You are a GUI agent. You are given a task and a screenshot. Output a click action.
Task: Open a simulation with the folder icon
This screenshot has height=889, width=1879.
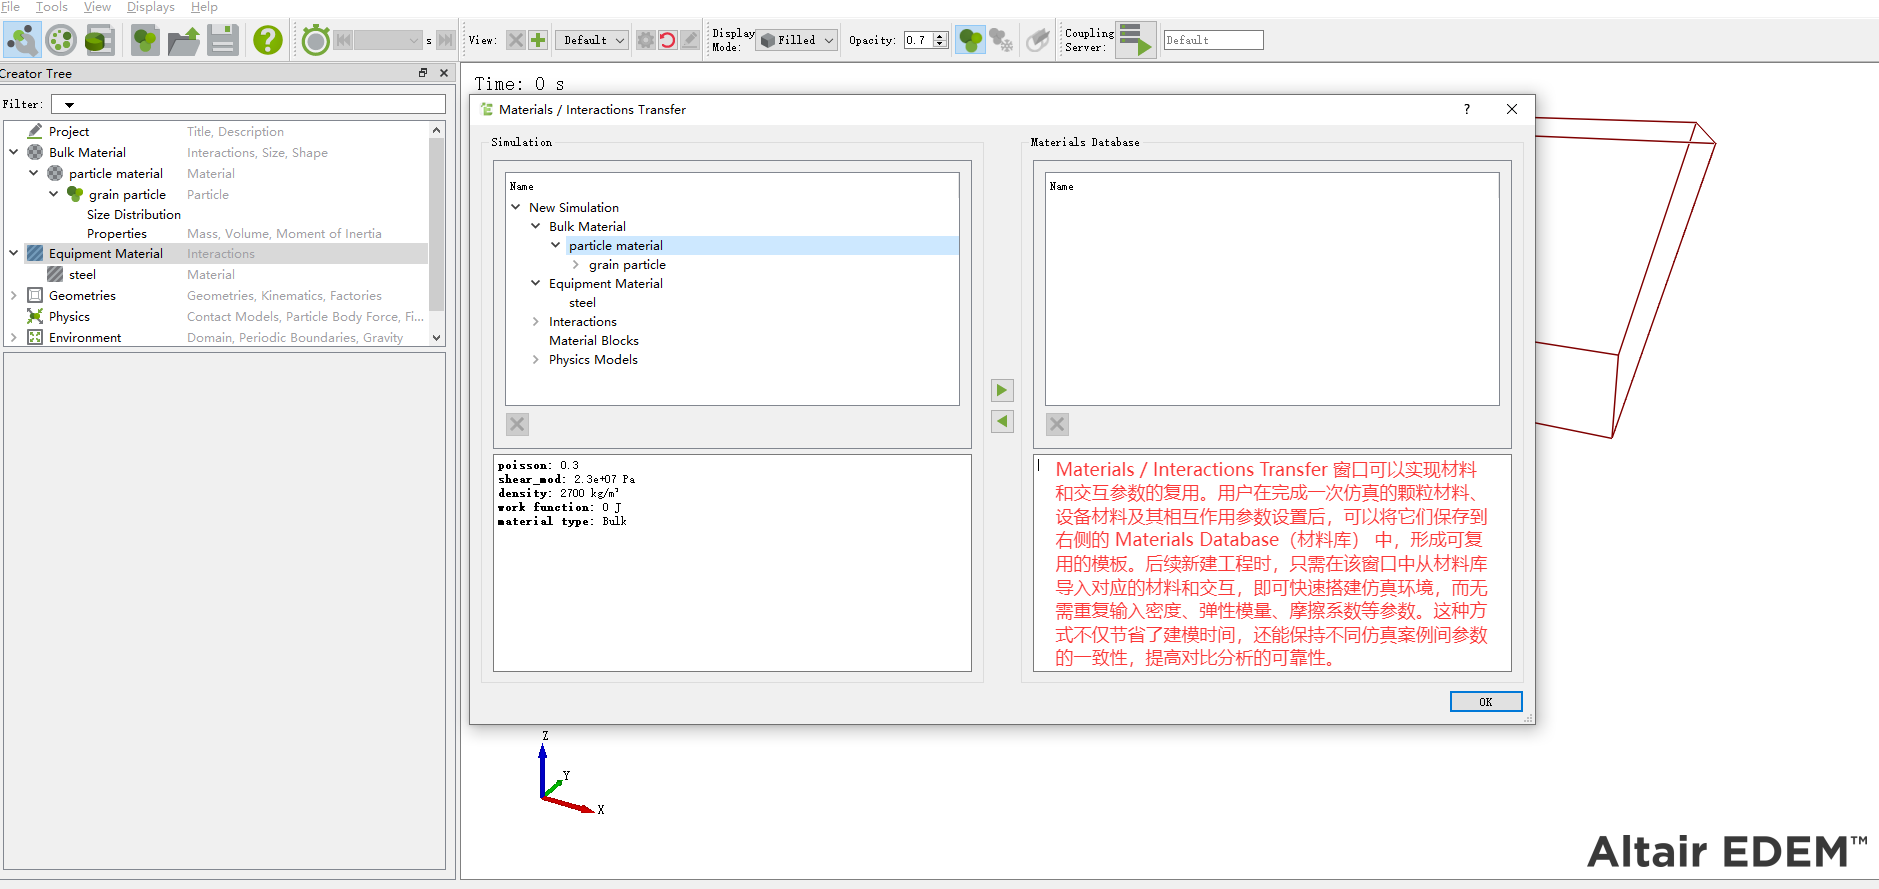(x=184, y=40)
